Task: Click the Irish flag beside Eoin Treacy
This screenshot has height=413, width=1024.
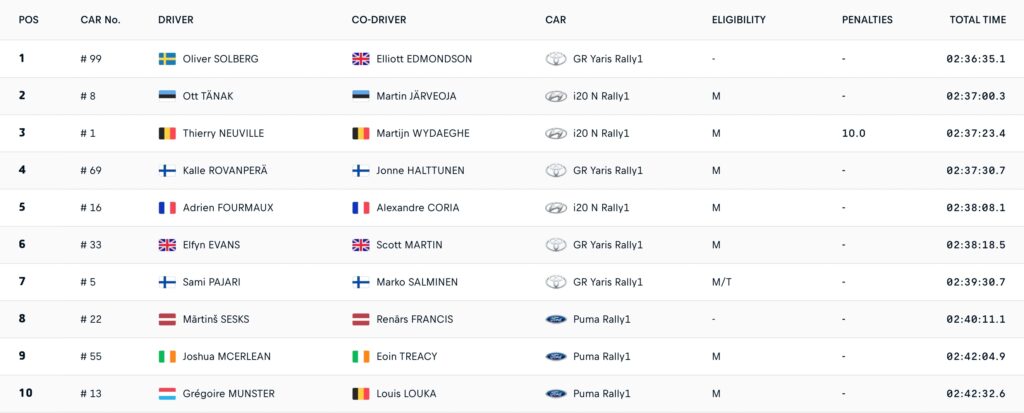Action: coord(360,357)
